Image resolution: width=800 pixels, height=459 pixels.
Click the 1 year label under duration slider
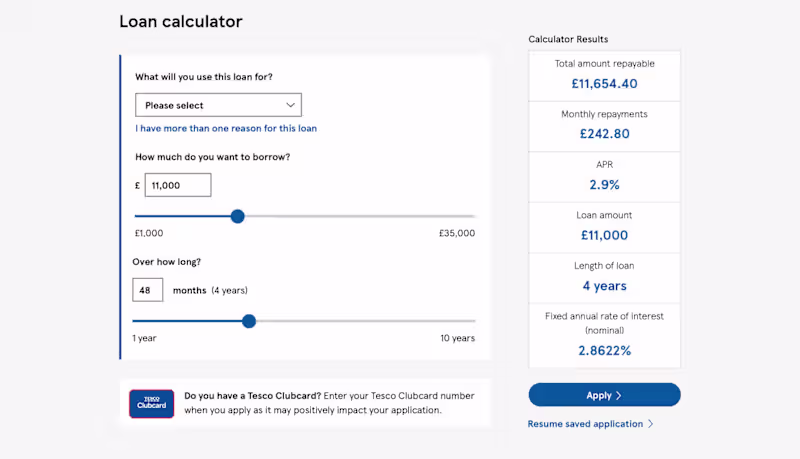144,338
